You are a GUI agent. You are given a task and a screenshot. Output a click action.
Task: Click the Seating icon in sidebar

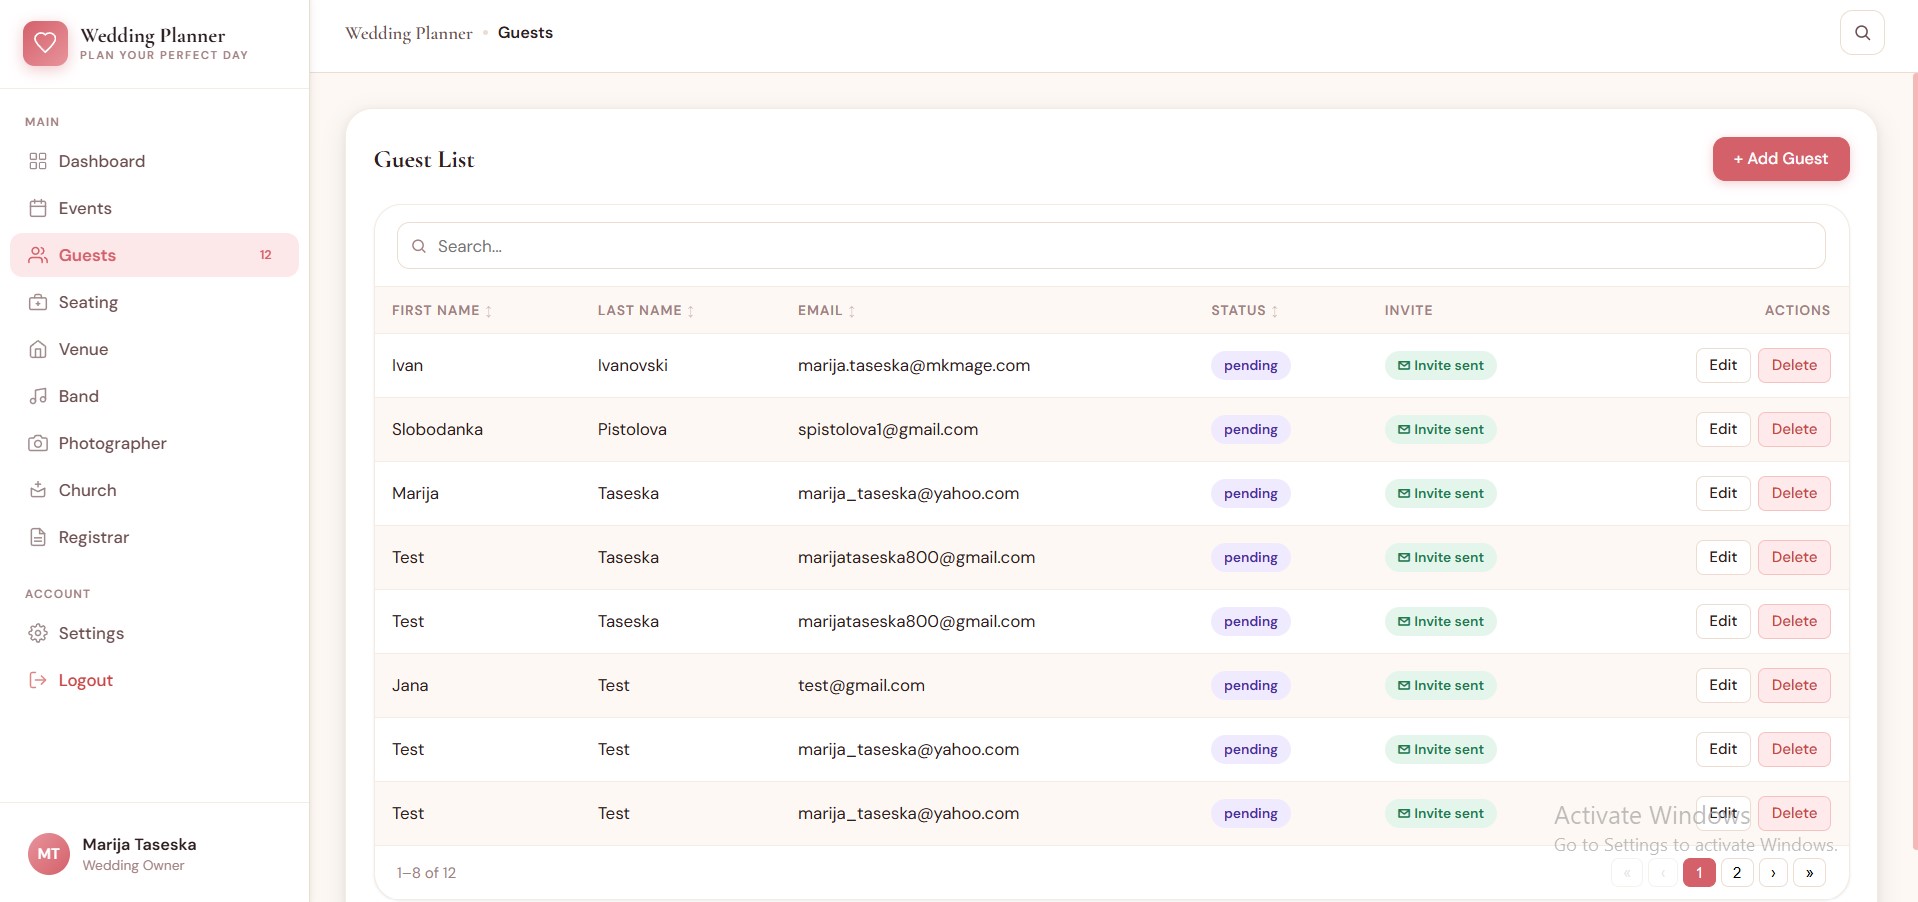38,302
